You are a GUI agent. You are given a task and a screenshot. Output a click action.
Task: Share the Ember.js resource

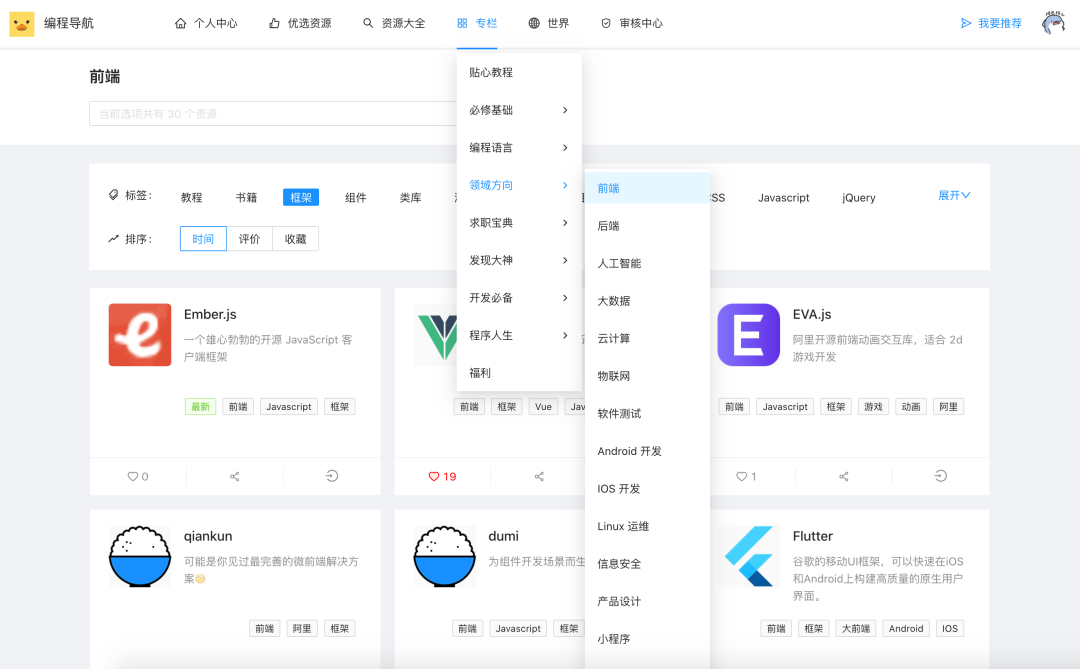coord(235,477)
